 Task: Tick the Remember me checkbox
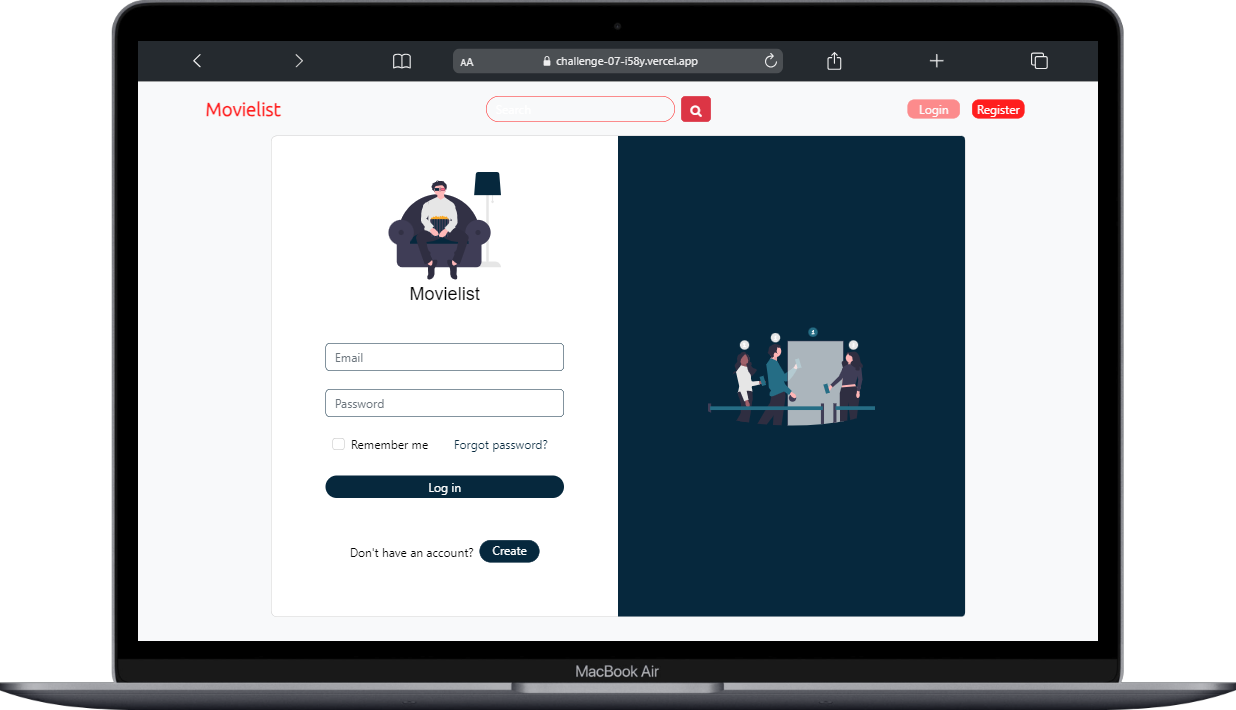339,444
